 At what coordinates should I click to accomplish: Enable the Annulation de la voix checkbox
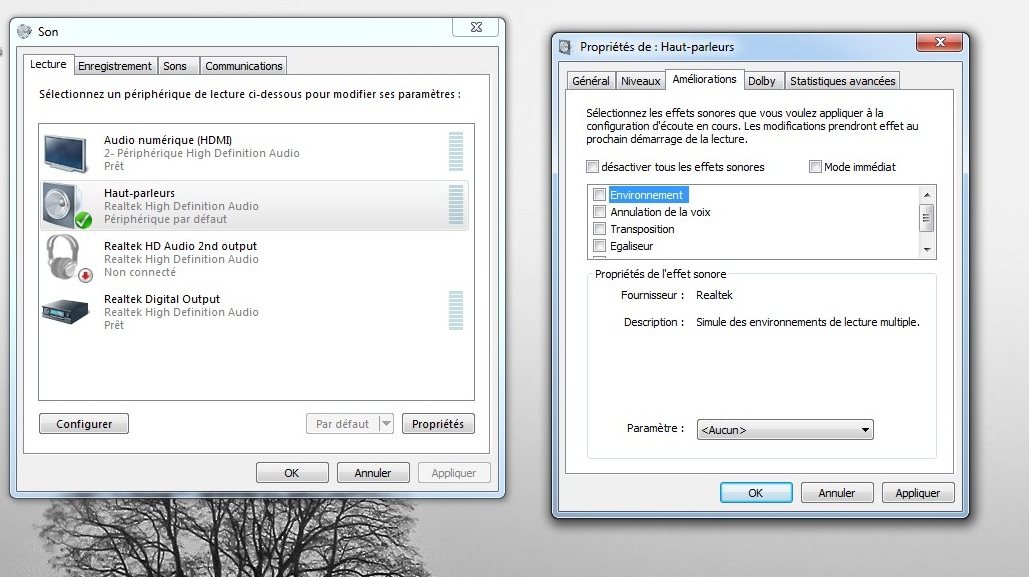tap(600, 212)
